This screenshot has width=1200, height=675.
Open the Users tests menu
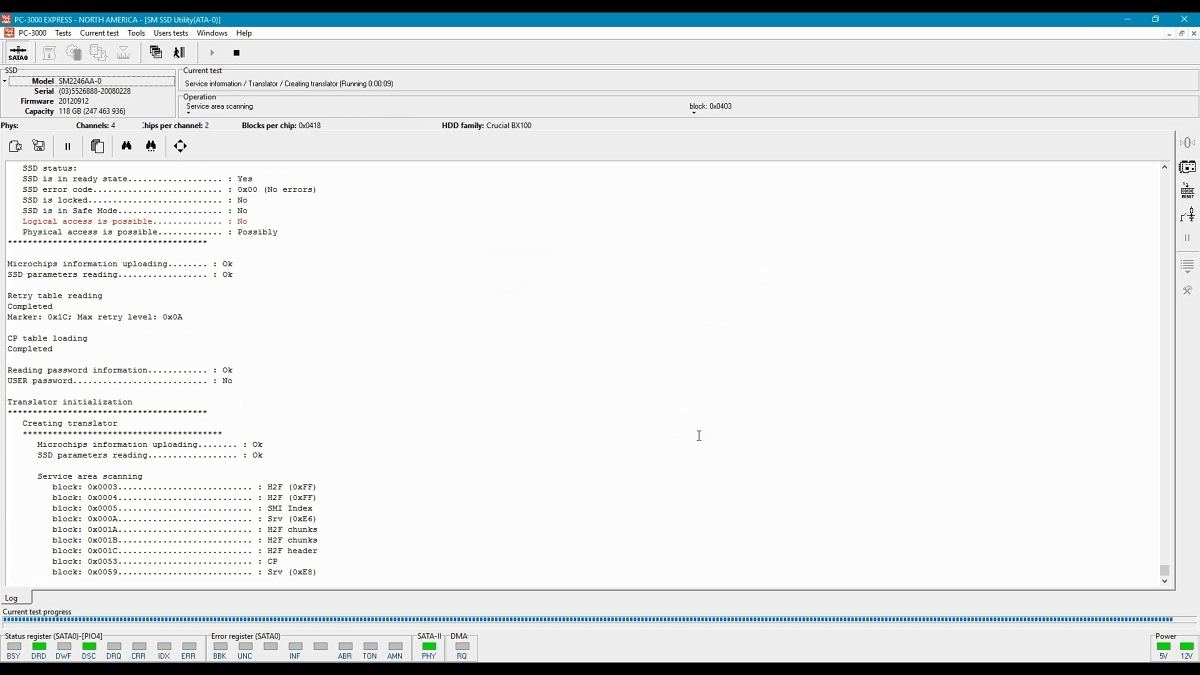coord(171,33)
